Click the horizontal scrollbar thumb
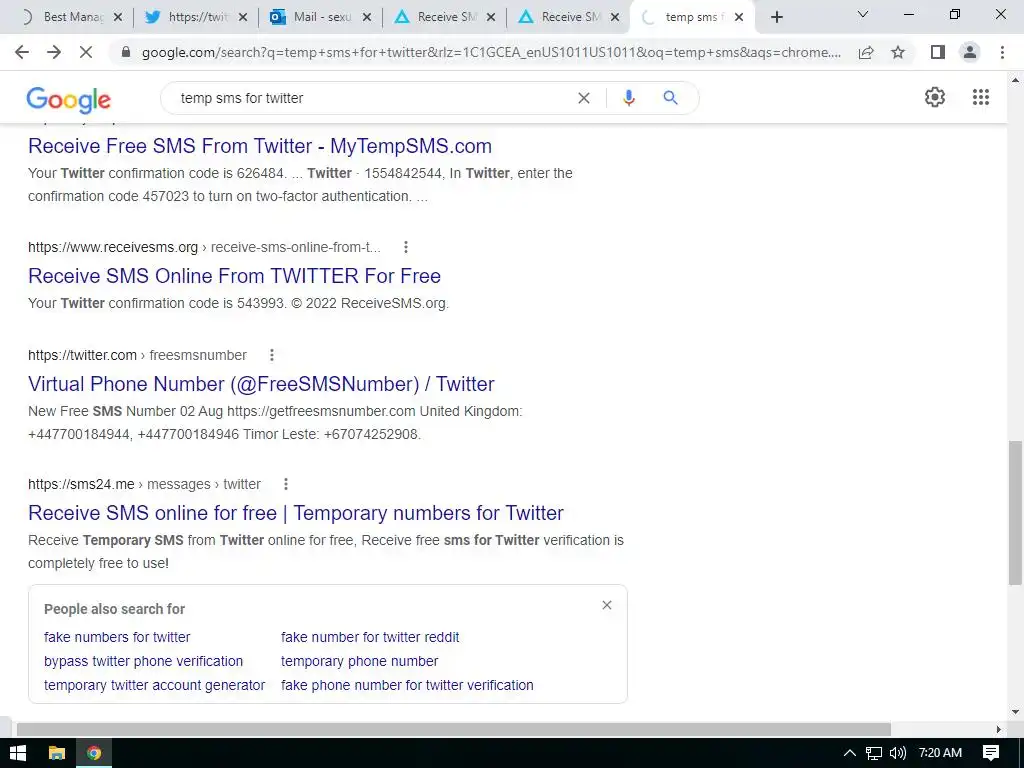Viewport: 1024px width, 768px height. tap(454, 729)
